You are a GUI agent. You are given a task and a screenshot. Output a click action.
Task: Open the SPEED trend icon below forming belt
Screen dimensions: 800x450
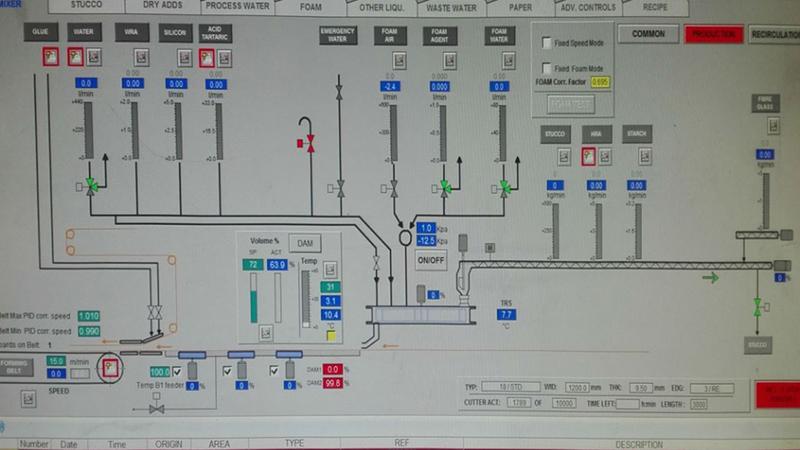click(x=28, y=398)
